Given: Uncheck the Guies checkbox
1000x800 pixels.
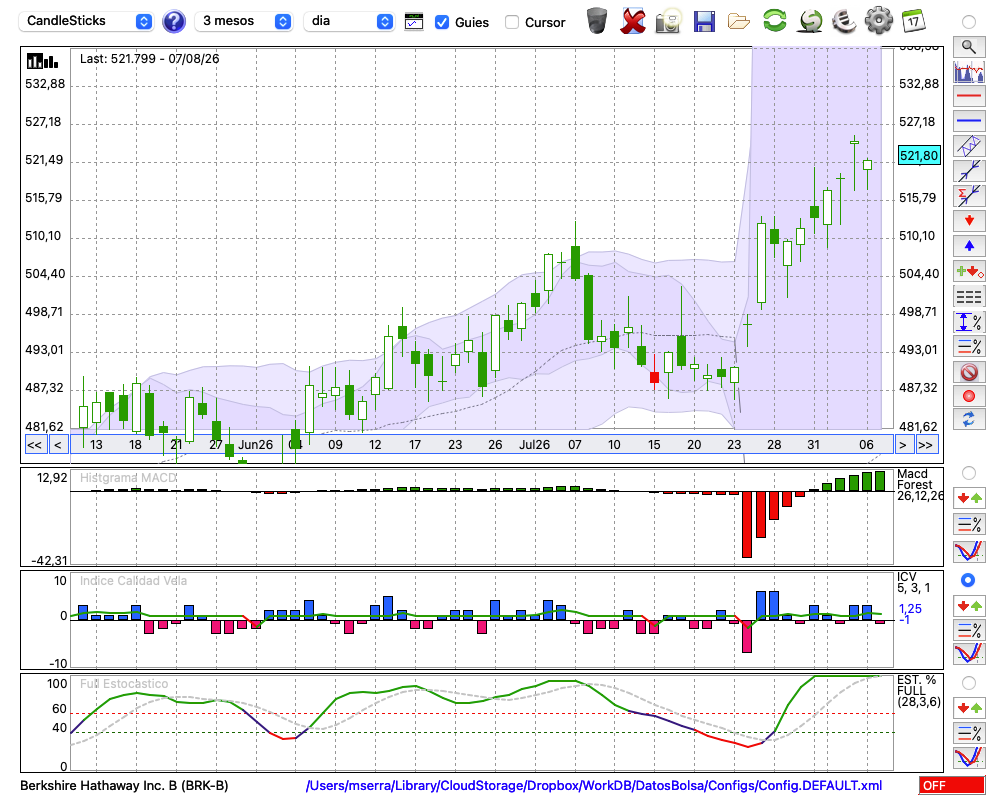Looking at the screenshot, I should coord(441,22).
